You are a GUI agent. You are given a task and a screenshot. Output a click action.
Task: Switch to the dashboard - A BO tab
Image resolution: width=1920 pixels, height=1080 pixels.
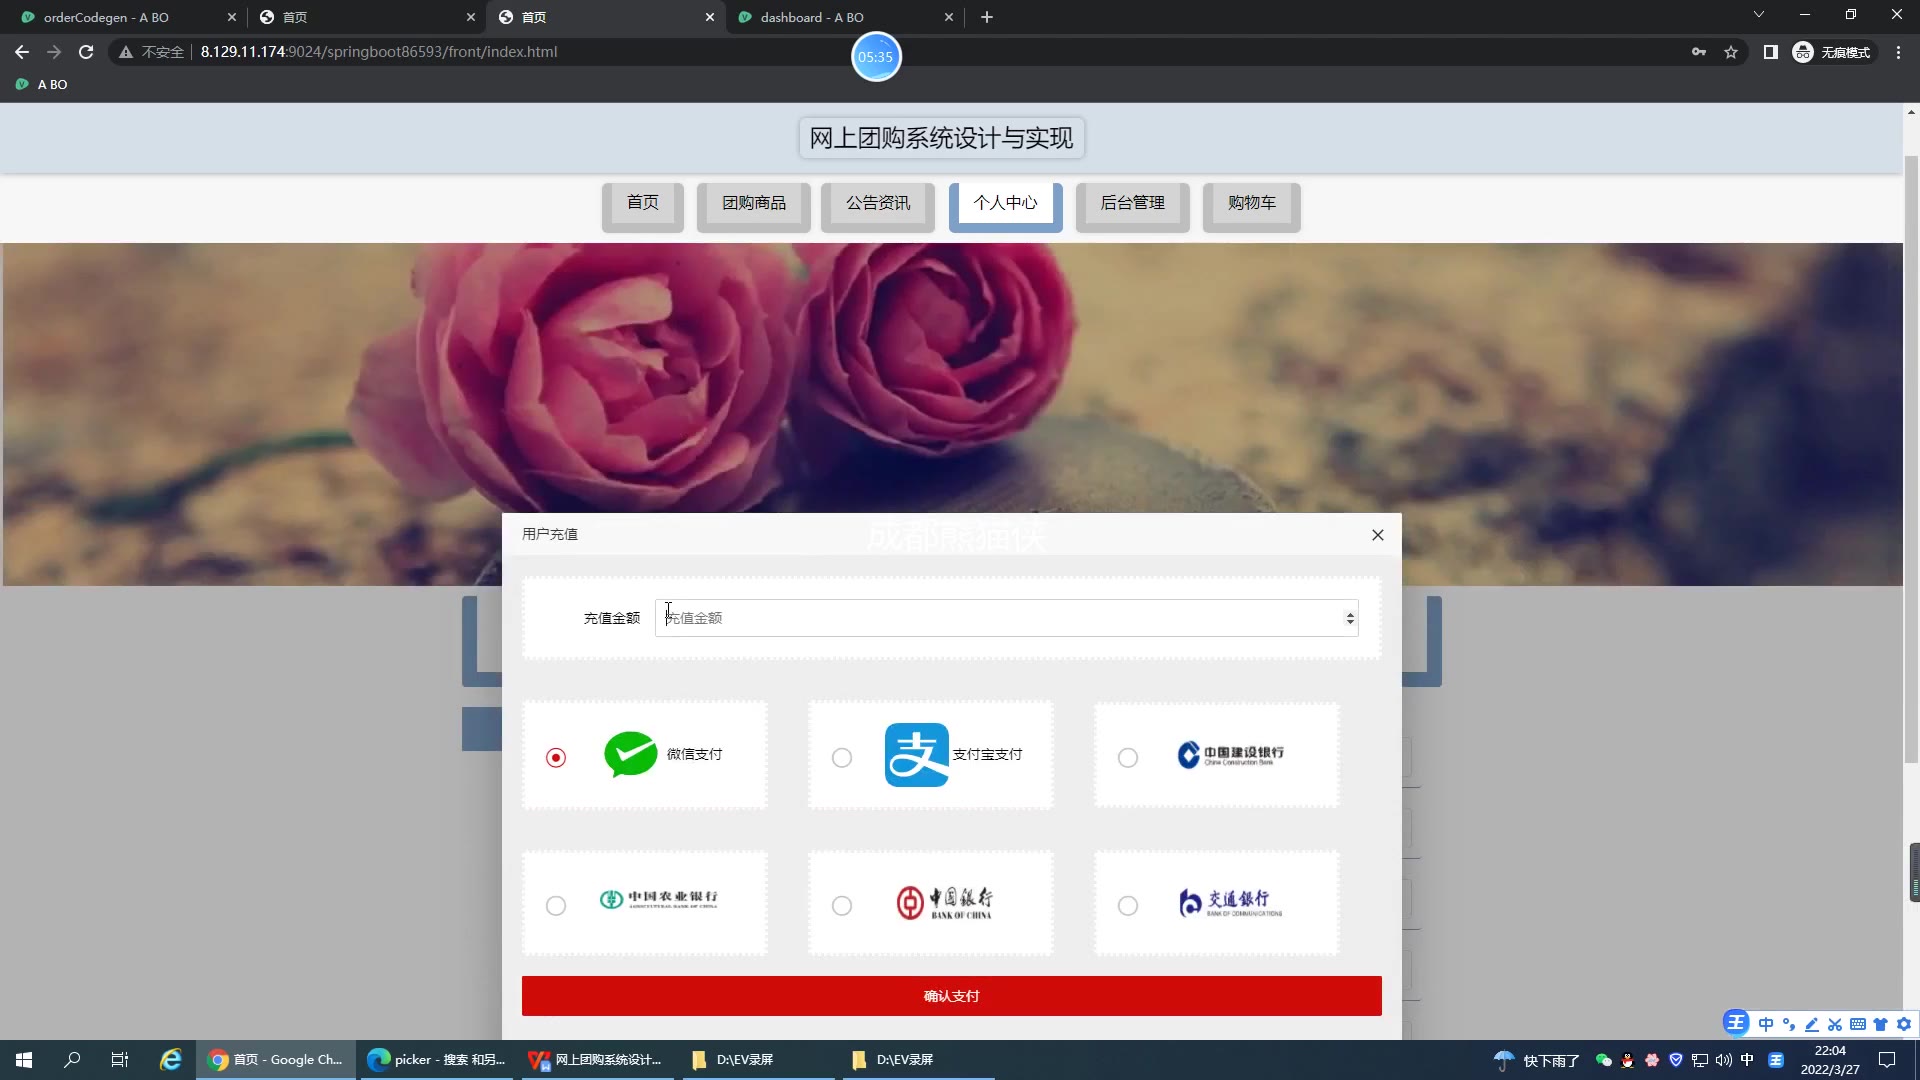coord(812,17)
